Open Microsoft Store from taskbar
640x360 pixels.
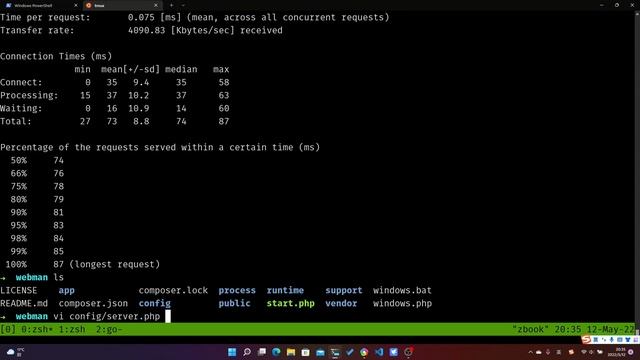pos(305,352)
